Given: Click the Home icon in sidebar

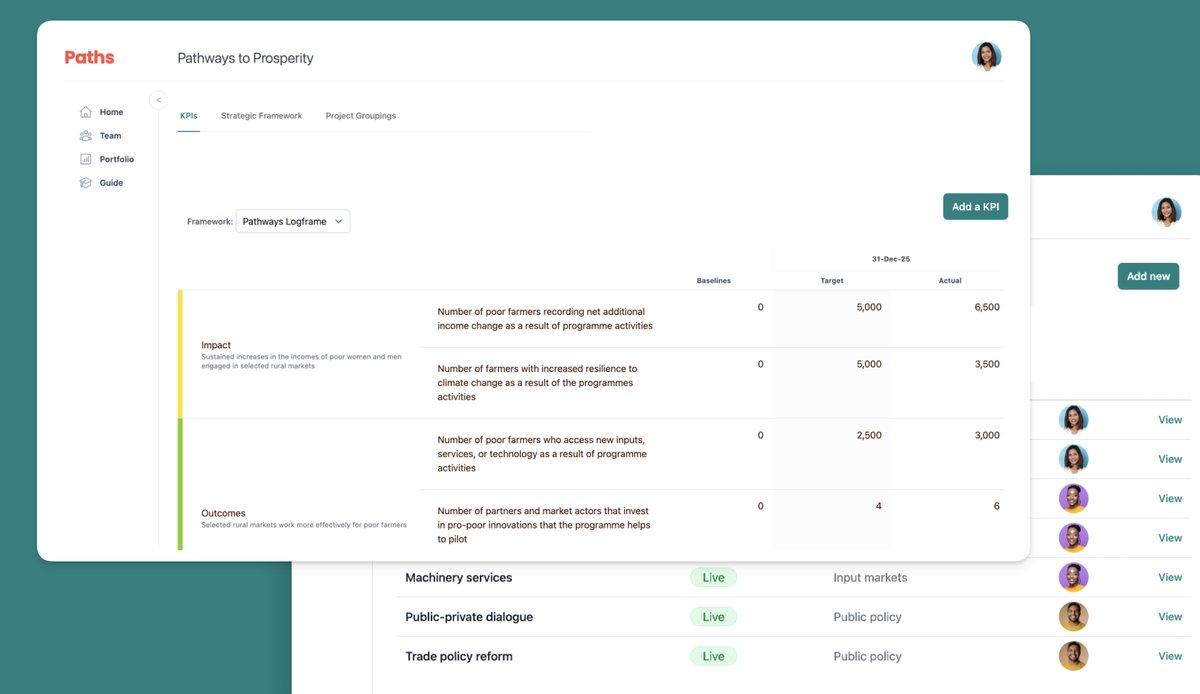Looking at the screenshot, I should click(86, 112).
